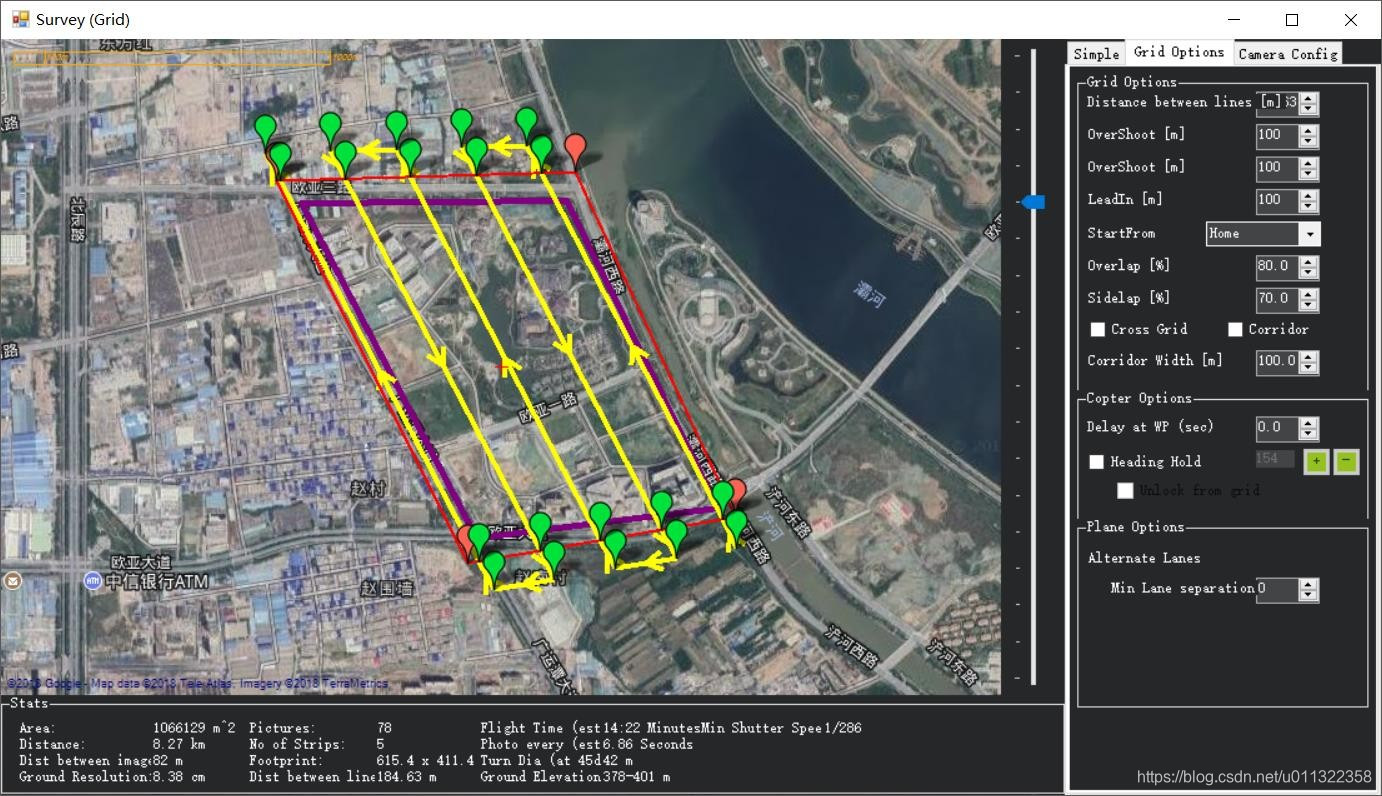Click the Pictures count 78 in Stats
1382x796 pixels.
click(384, 728)
